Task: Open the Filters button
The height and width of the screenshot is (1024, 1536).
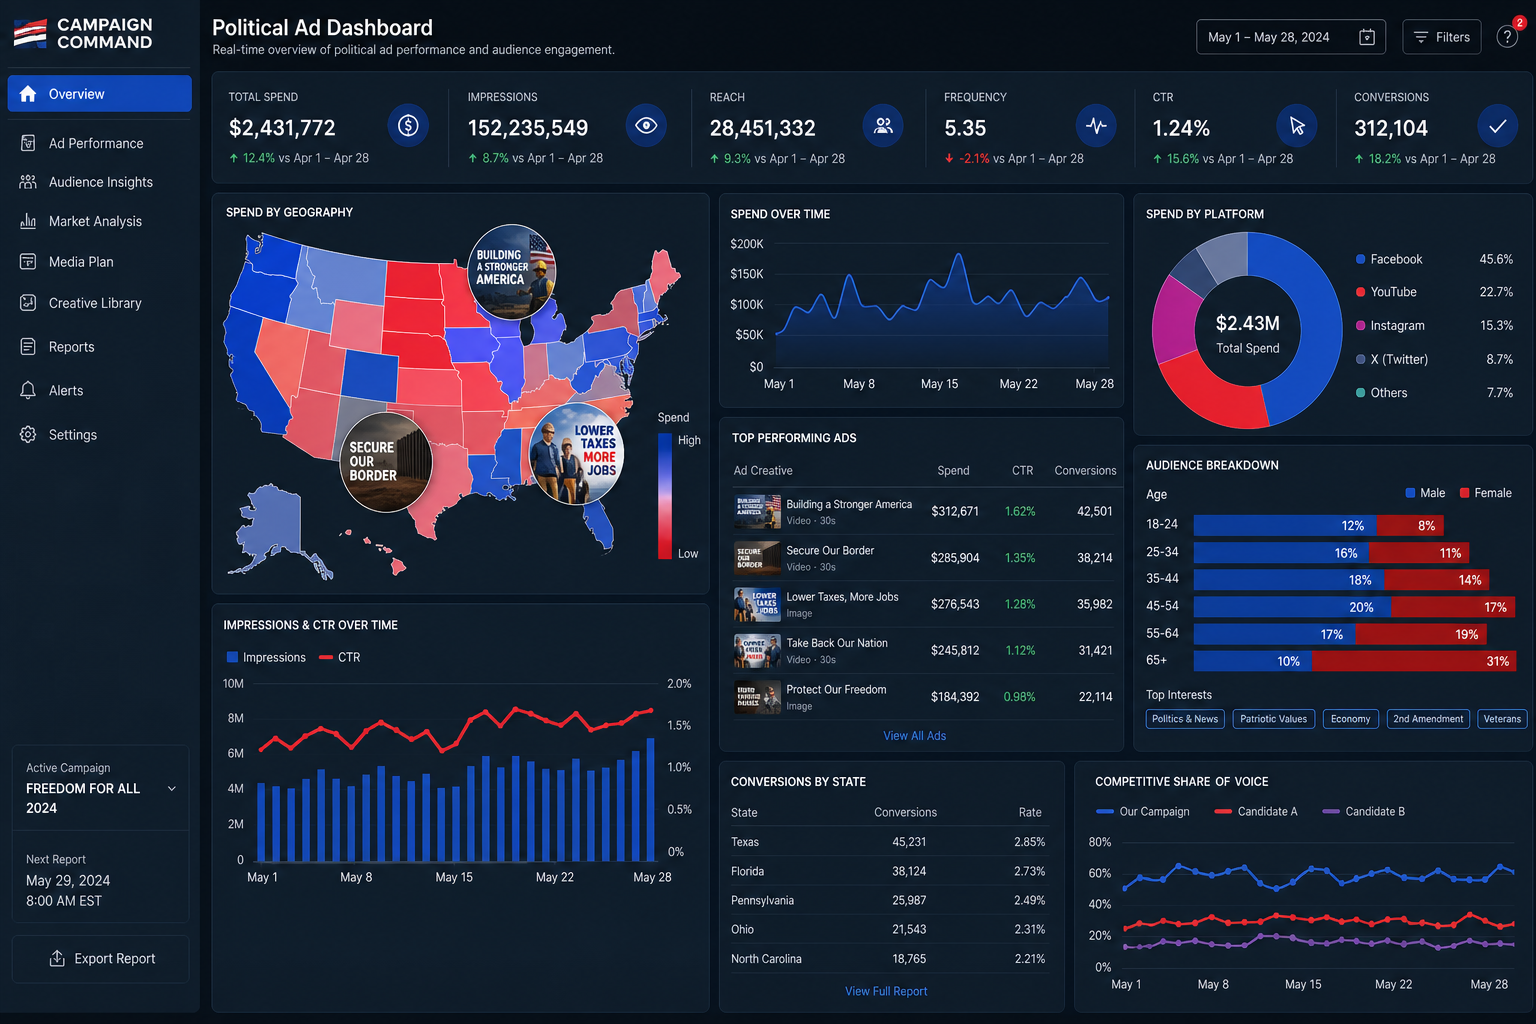Action: 1441,37
